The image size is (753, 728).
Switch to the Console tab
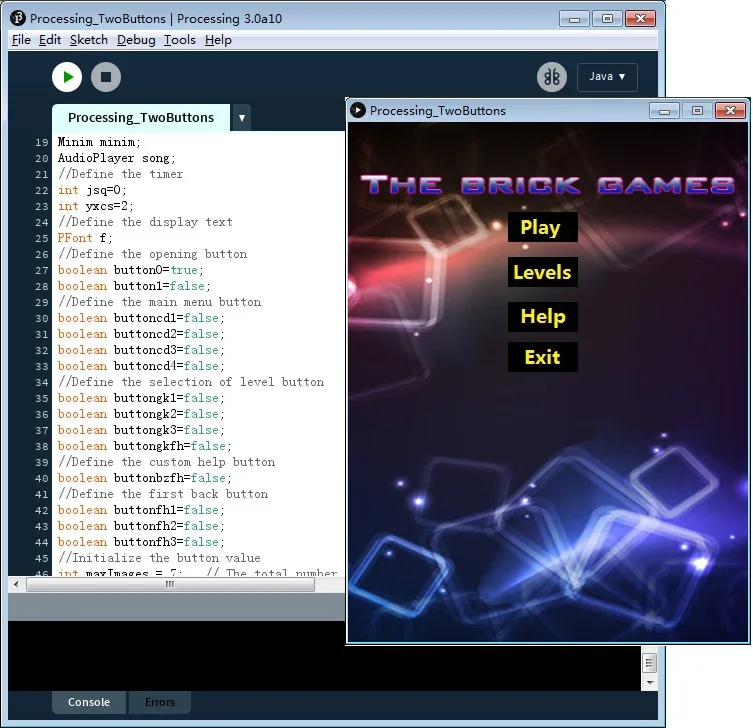point(89,702)
